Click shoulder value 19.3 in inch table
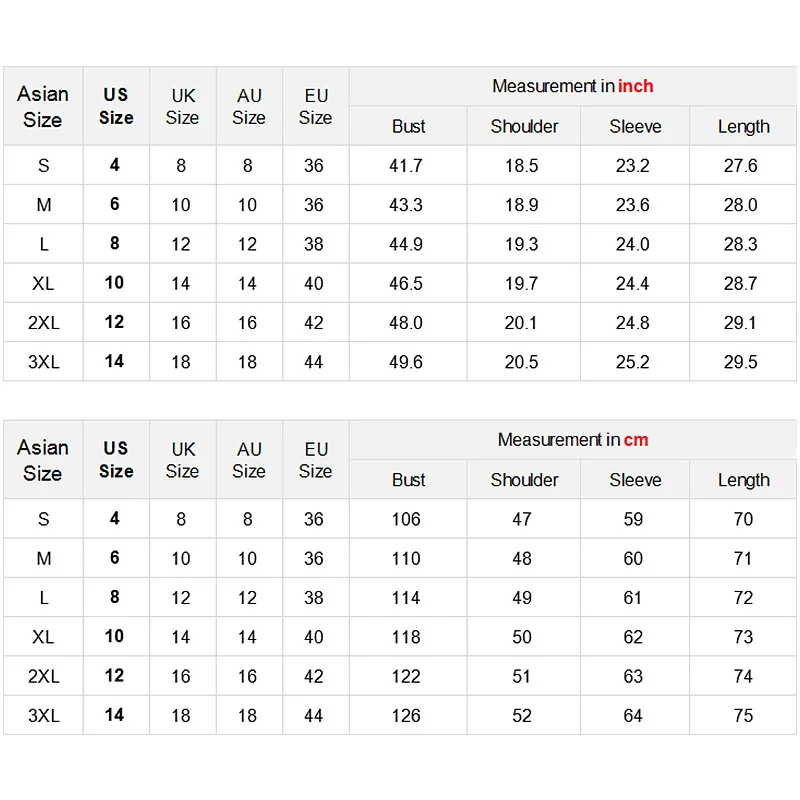The image size is (800, 800). [521, 244]
